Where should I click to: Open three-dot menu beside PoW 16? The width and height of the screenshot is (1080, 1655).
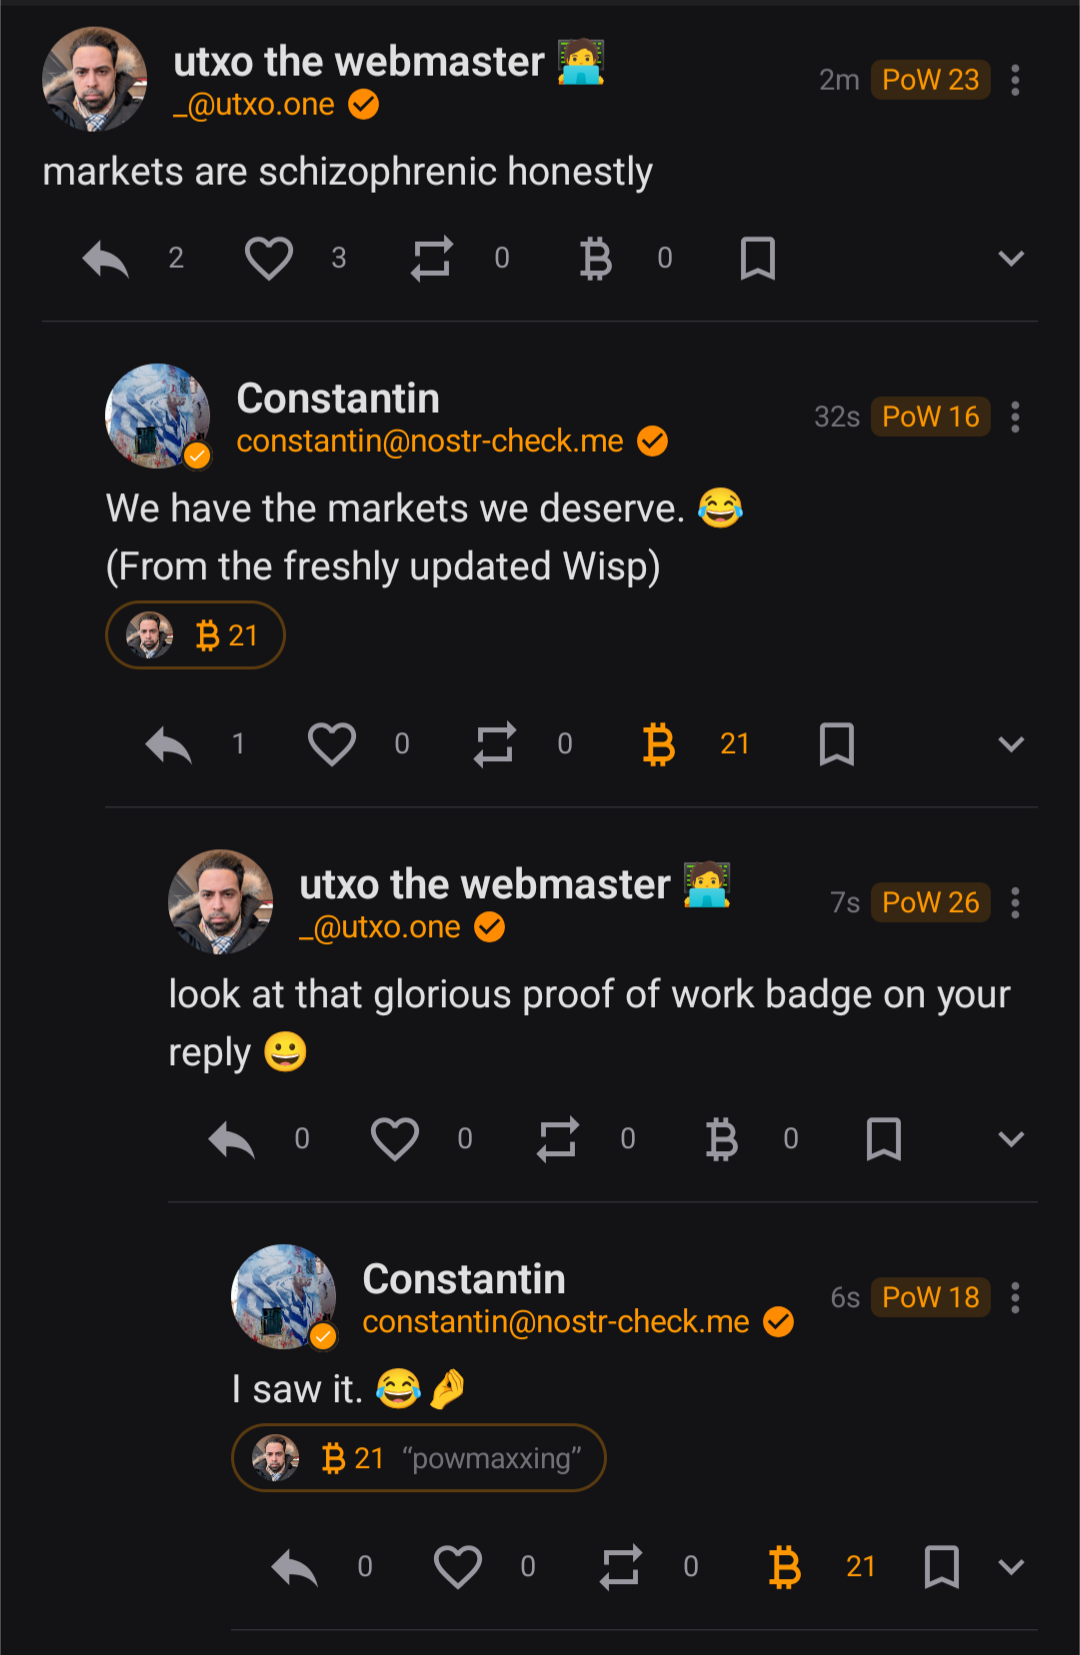click(x=1015, y=417)
